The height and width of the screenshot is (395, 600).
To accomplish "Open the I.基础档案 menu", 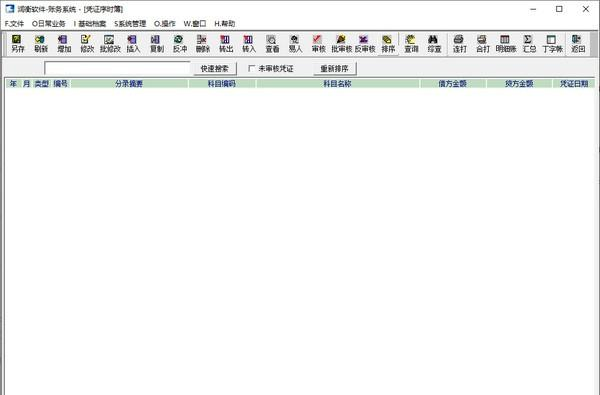I will point(90,24).
